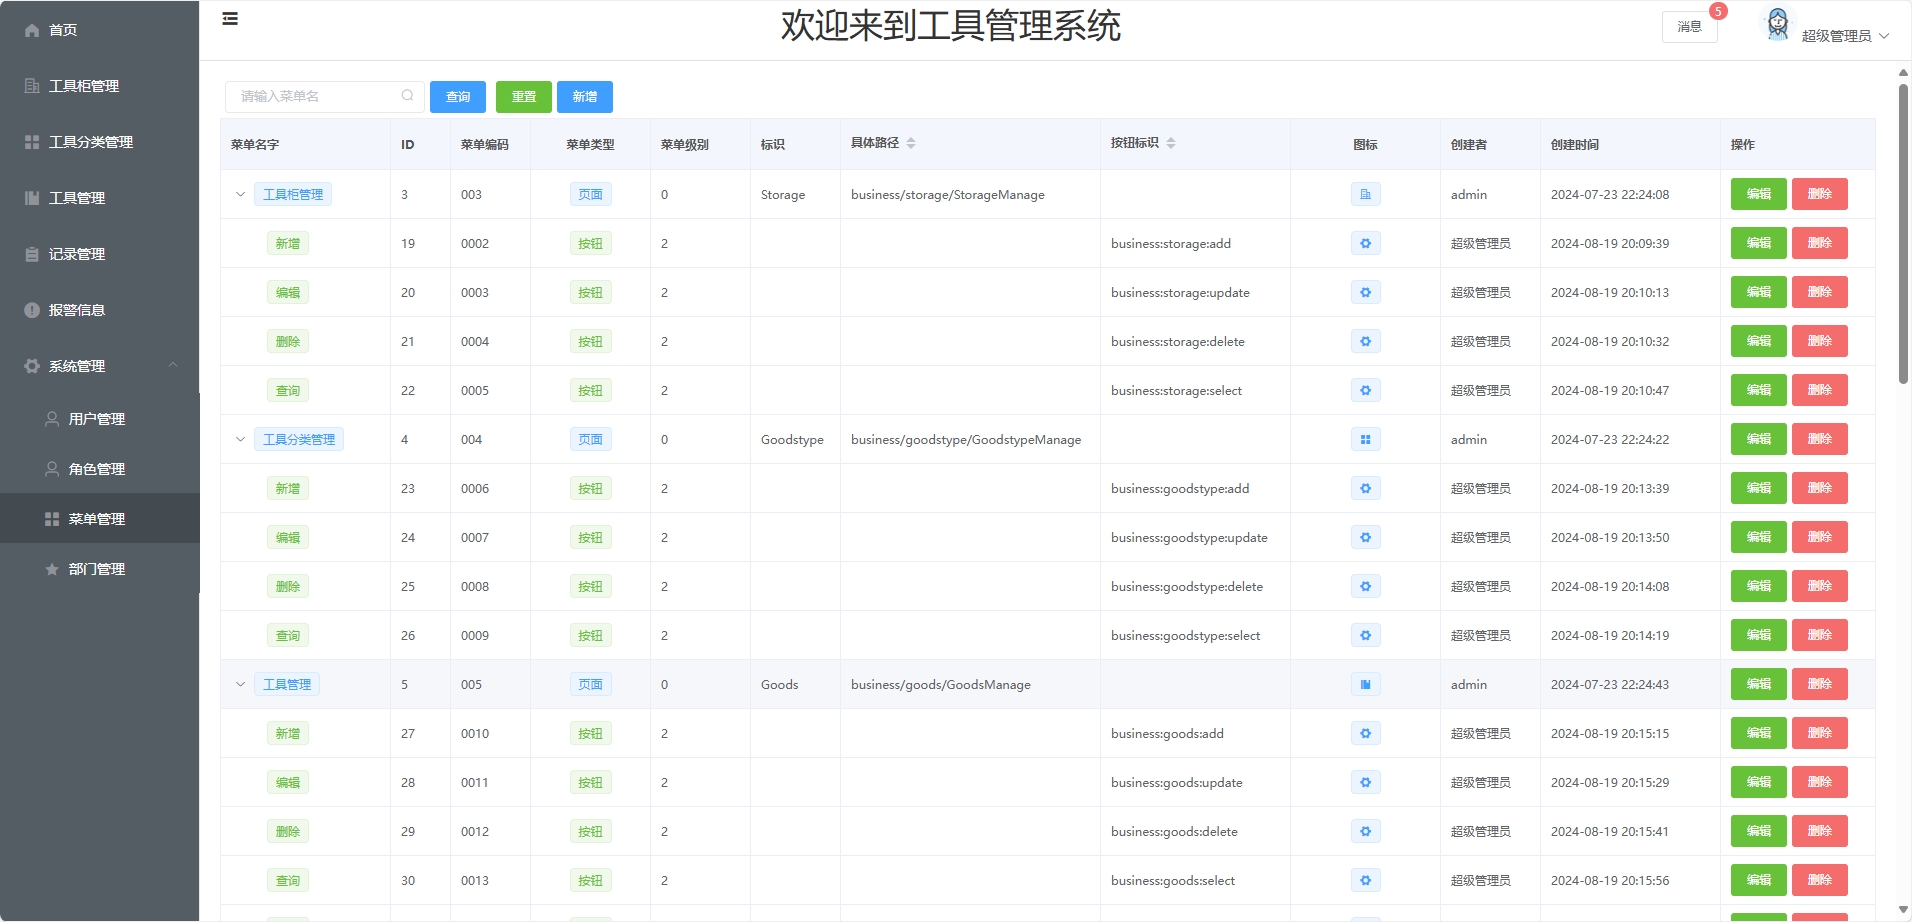Sort by 具体路径 column arrows
1912x922 pixels.
(911, 144)
